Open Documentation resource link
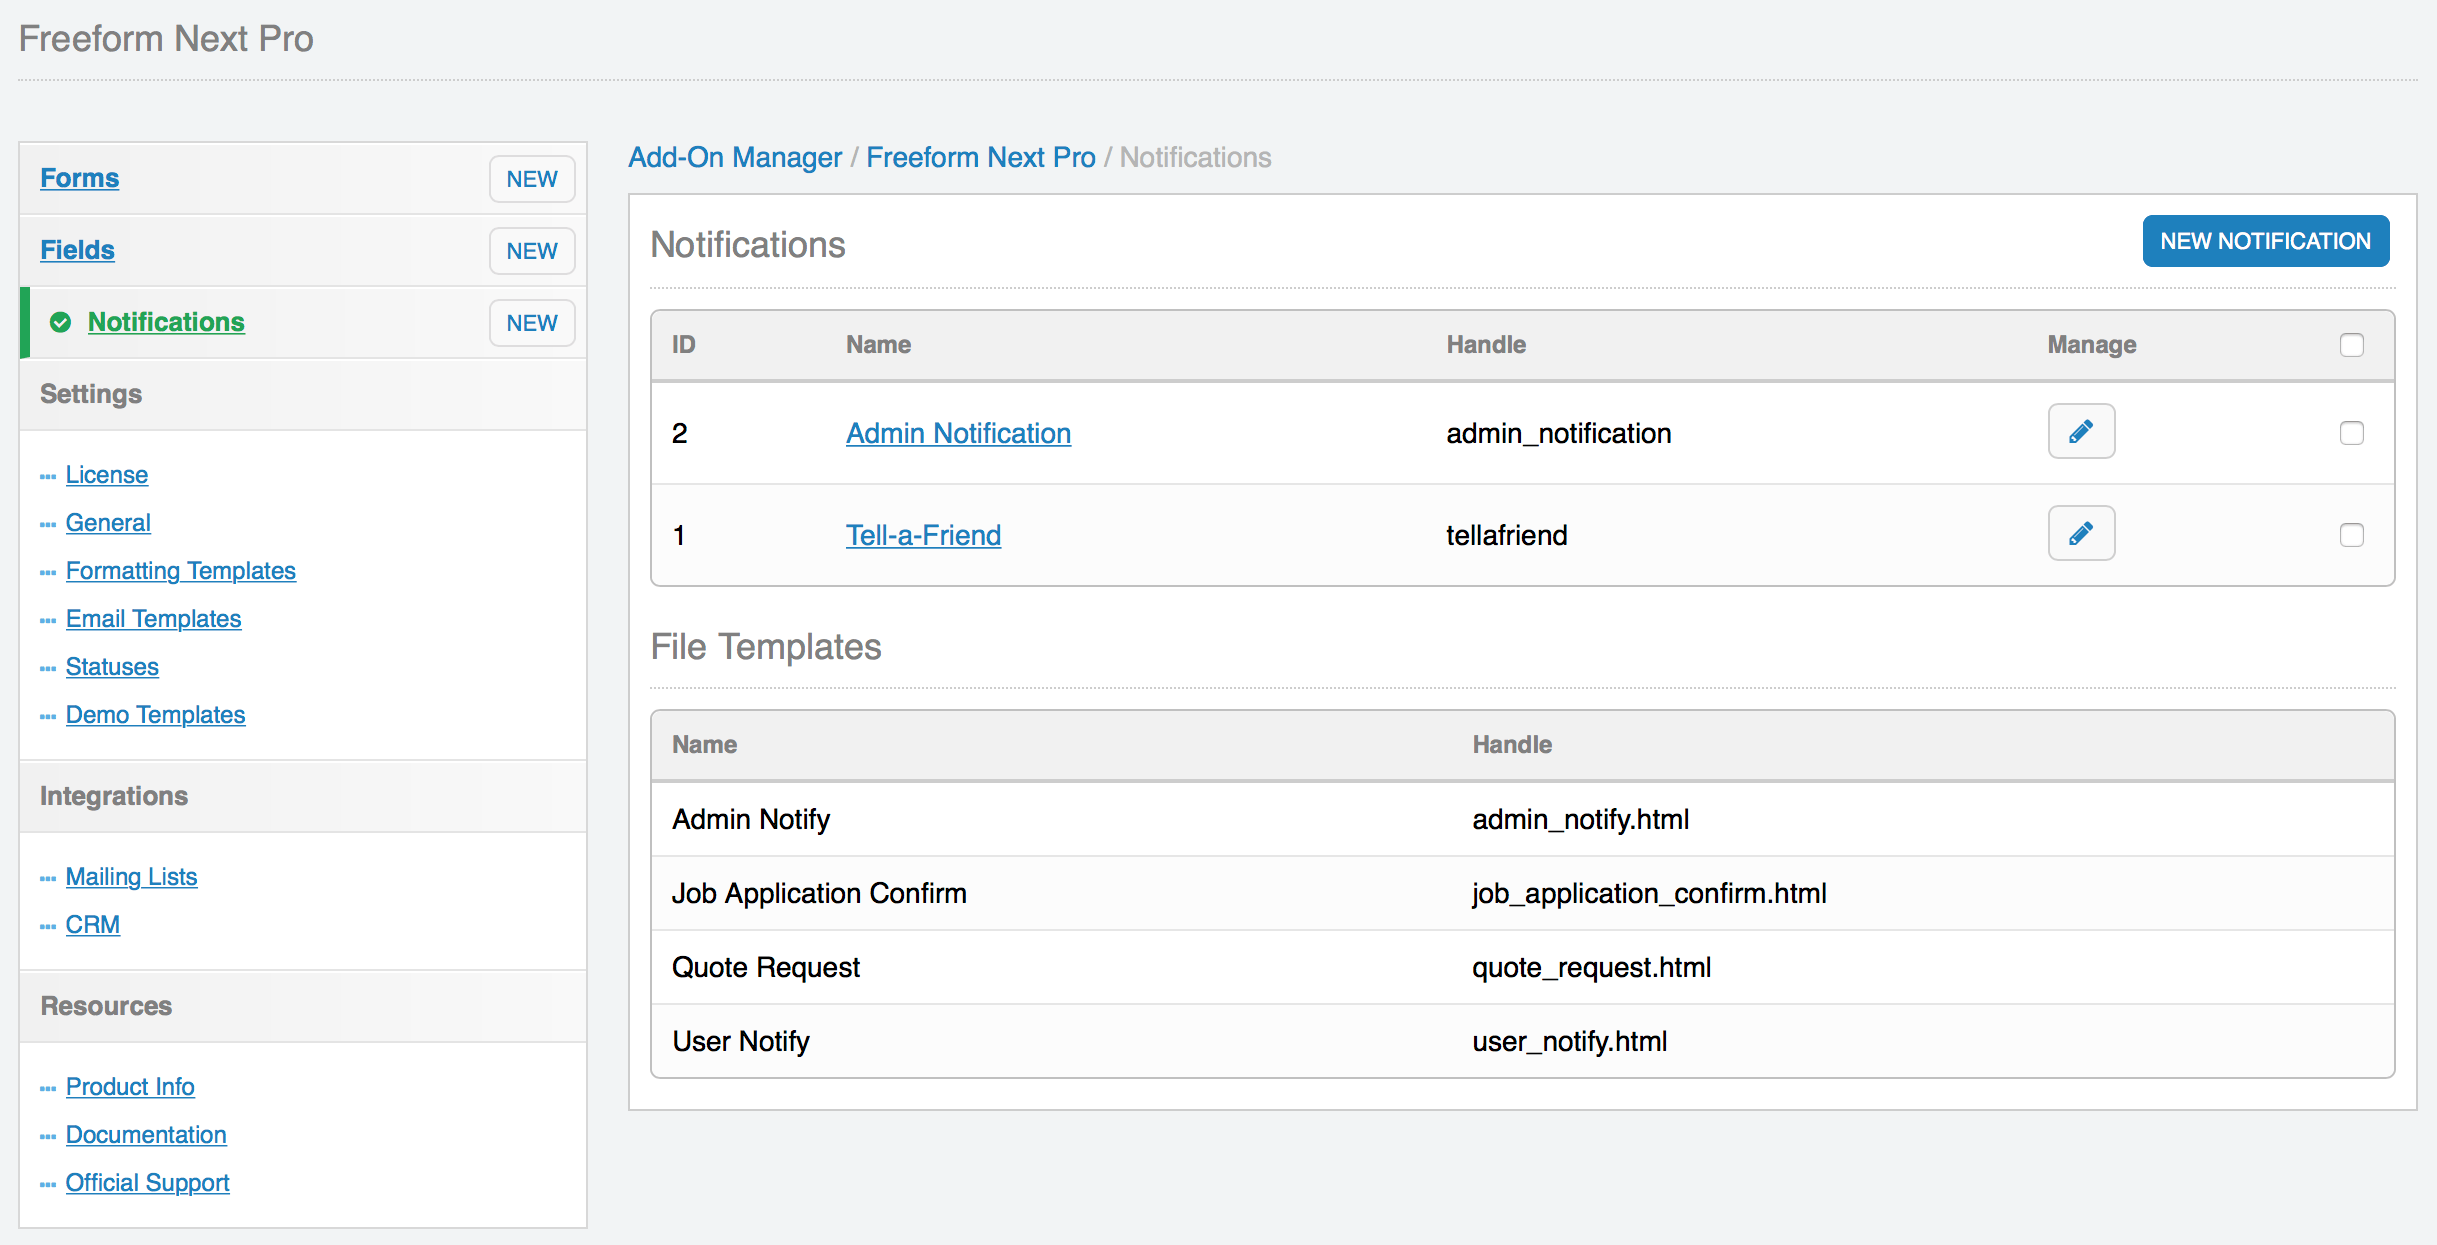The height and width of the screenshot is (1245, 2437). (146, 1135)
